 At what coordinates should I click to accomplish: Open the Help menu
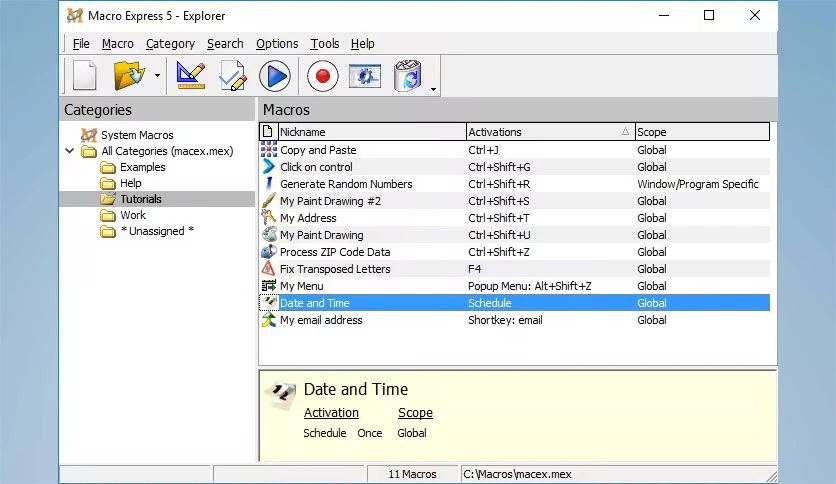click(x=363, y=44)
